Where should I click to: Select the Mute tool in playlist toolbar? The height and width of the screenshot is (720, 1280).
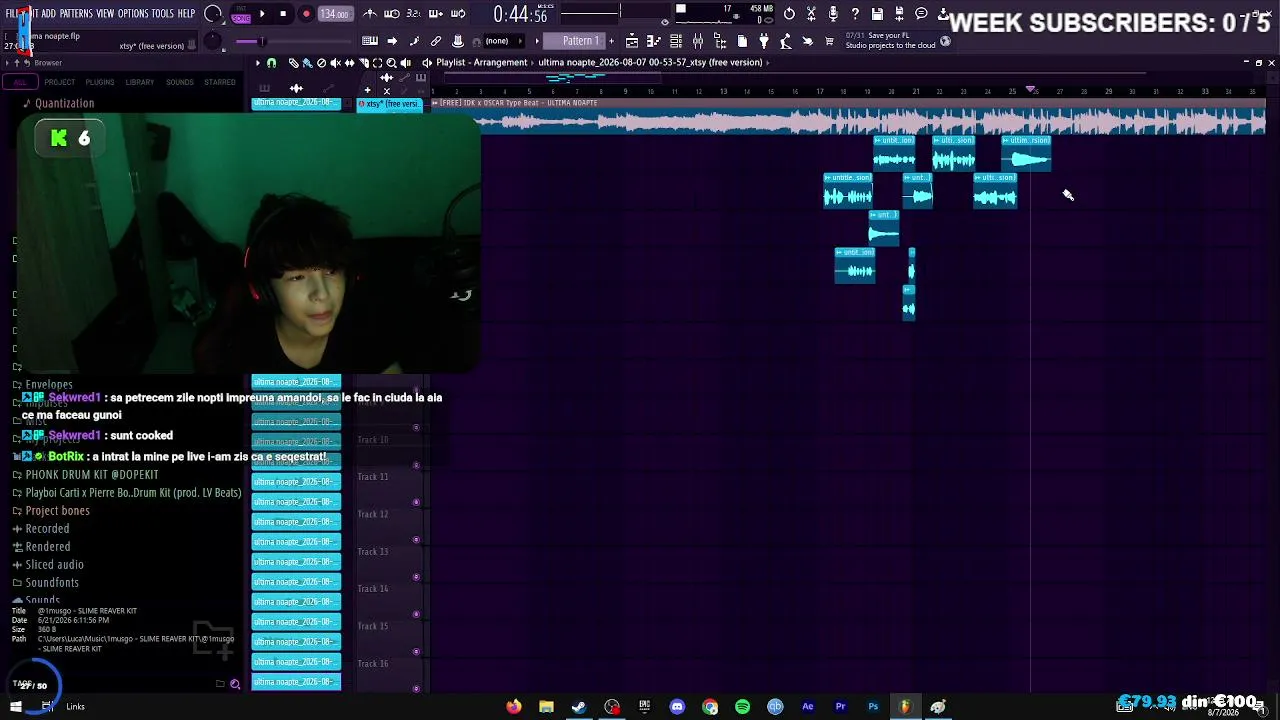(335, 62)
